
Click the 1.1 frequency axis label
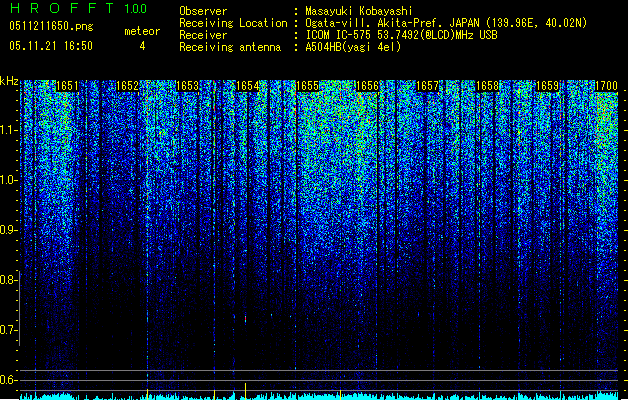[x=9, y=130]
